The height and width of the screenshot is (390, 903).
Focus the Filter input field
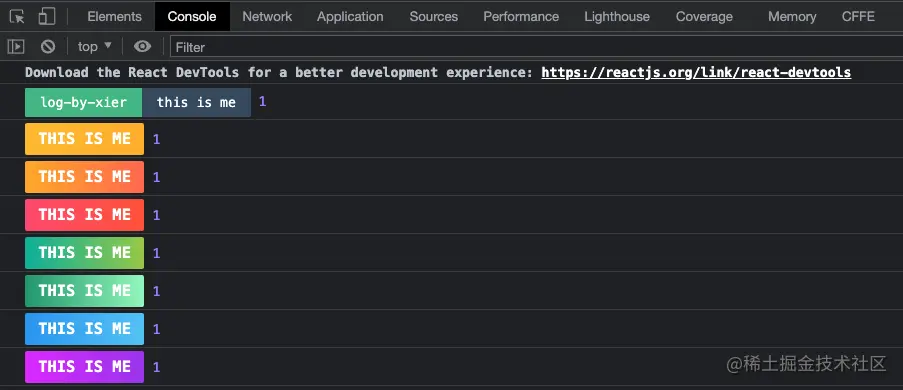pyautogui.click(x=536, y=47)
